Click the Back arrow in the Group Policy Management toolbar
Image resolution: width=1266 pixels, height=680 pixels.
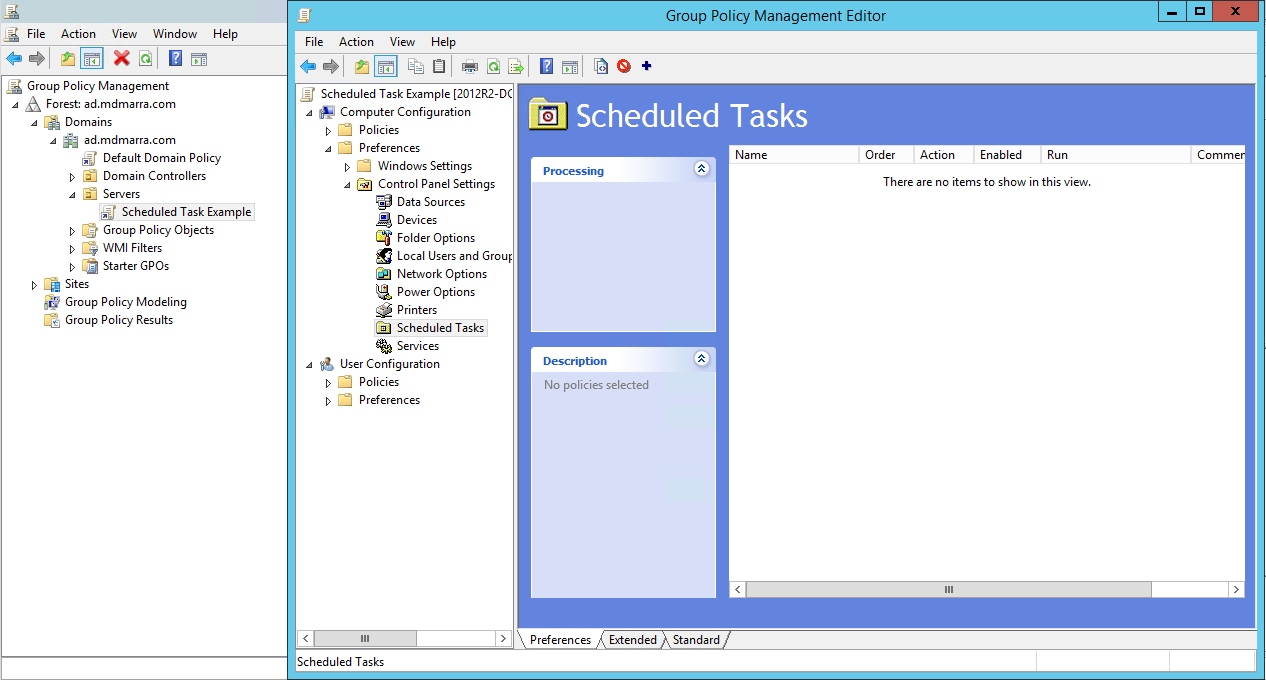(14, 59)
